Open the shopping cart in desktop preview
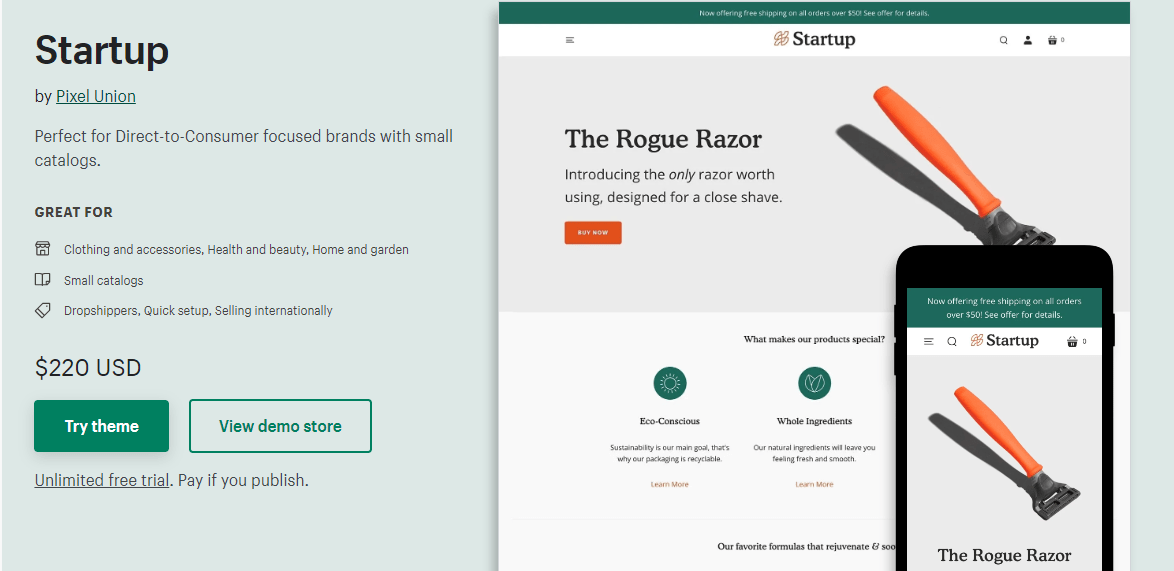The height and width of the screenshot is (571, 1174). [x=1053, y=40]
